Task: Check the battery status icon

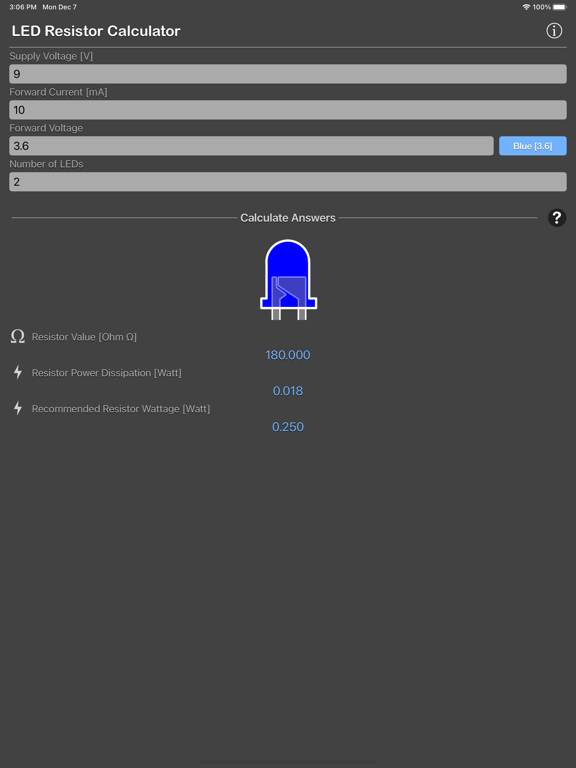Action: pyautogui.click(x=560, y=7)
